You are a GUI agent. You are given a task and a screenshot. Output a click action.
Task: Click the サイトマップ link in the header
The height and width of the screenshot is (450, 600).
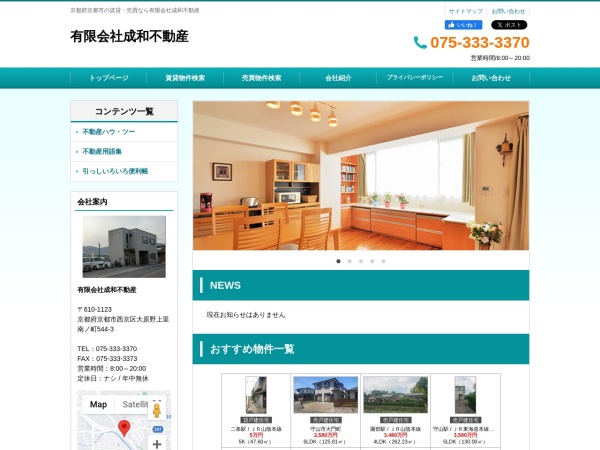466,11
